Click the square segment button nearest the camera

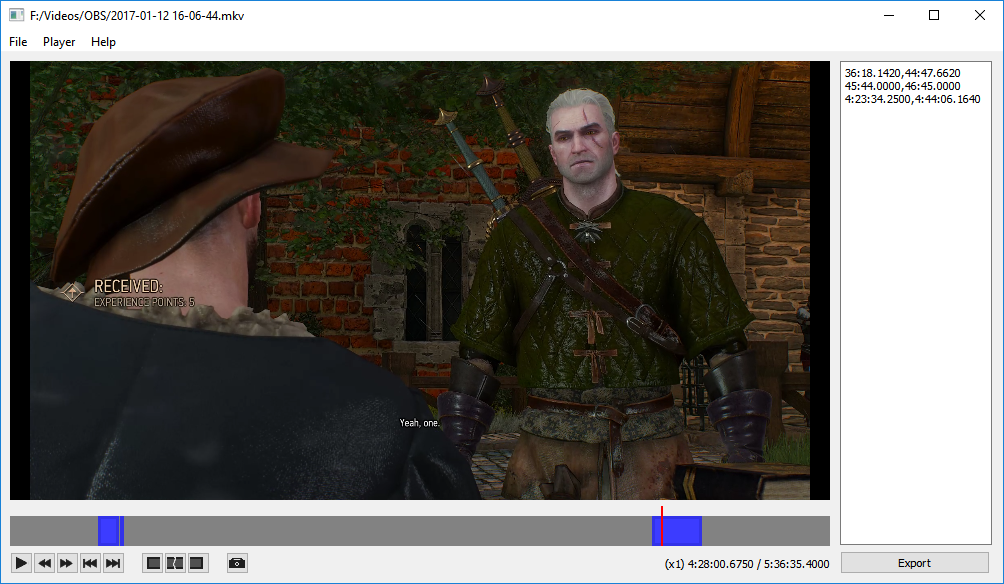click(197, 564)
